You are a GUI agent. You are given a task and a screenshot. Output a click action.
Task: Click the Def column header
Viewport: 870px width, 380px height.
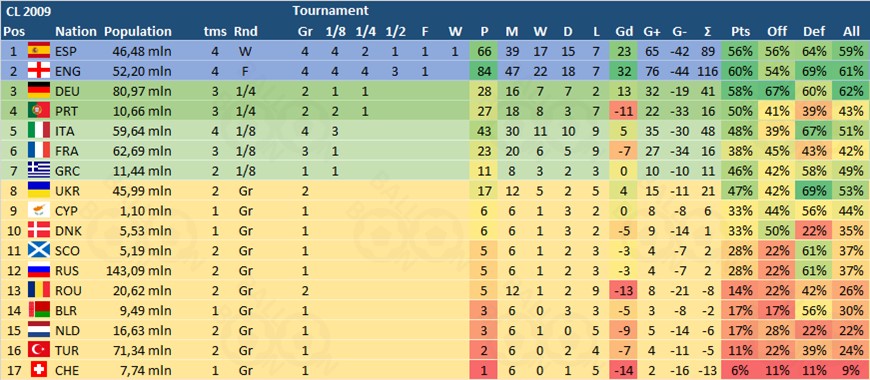813,32
